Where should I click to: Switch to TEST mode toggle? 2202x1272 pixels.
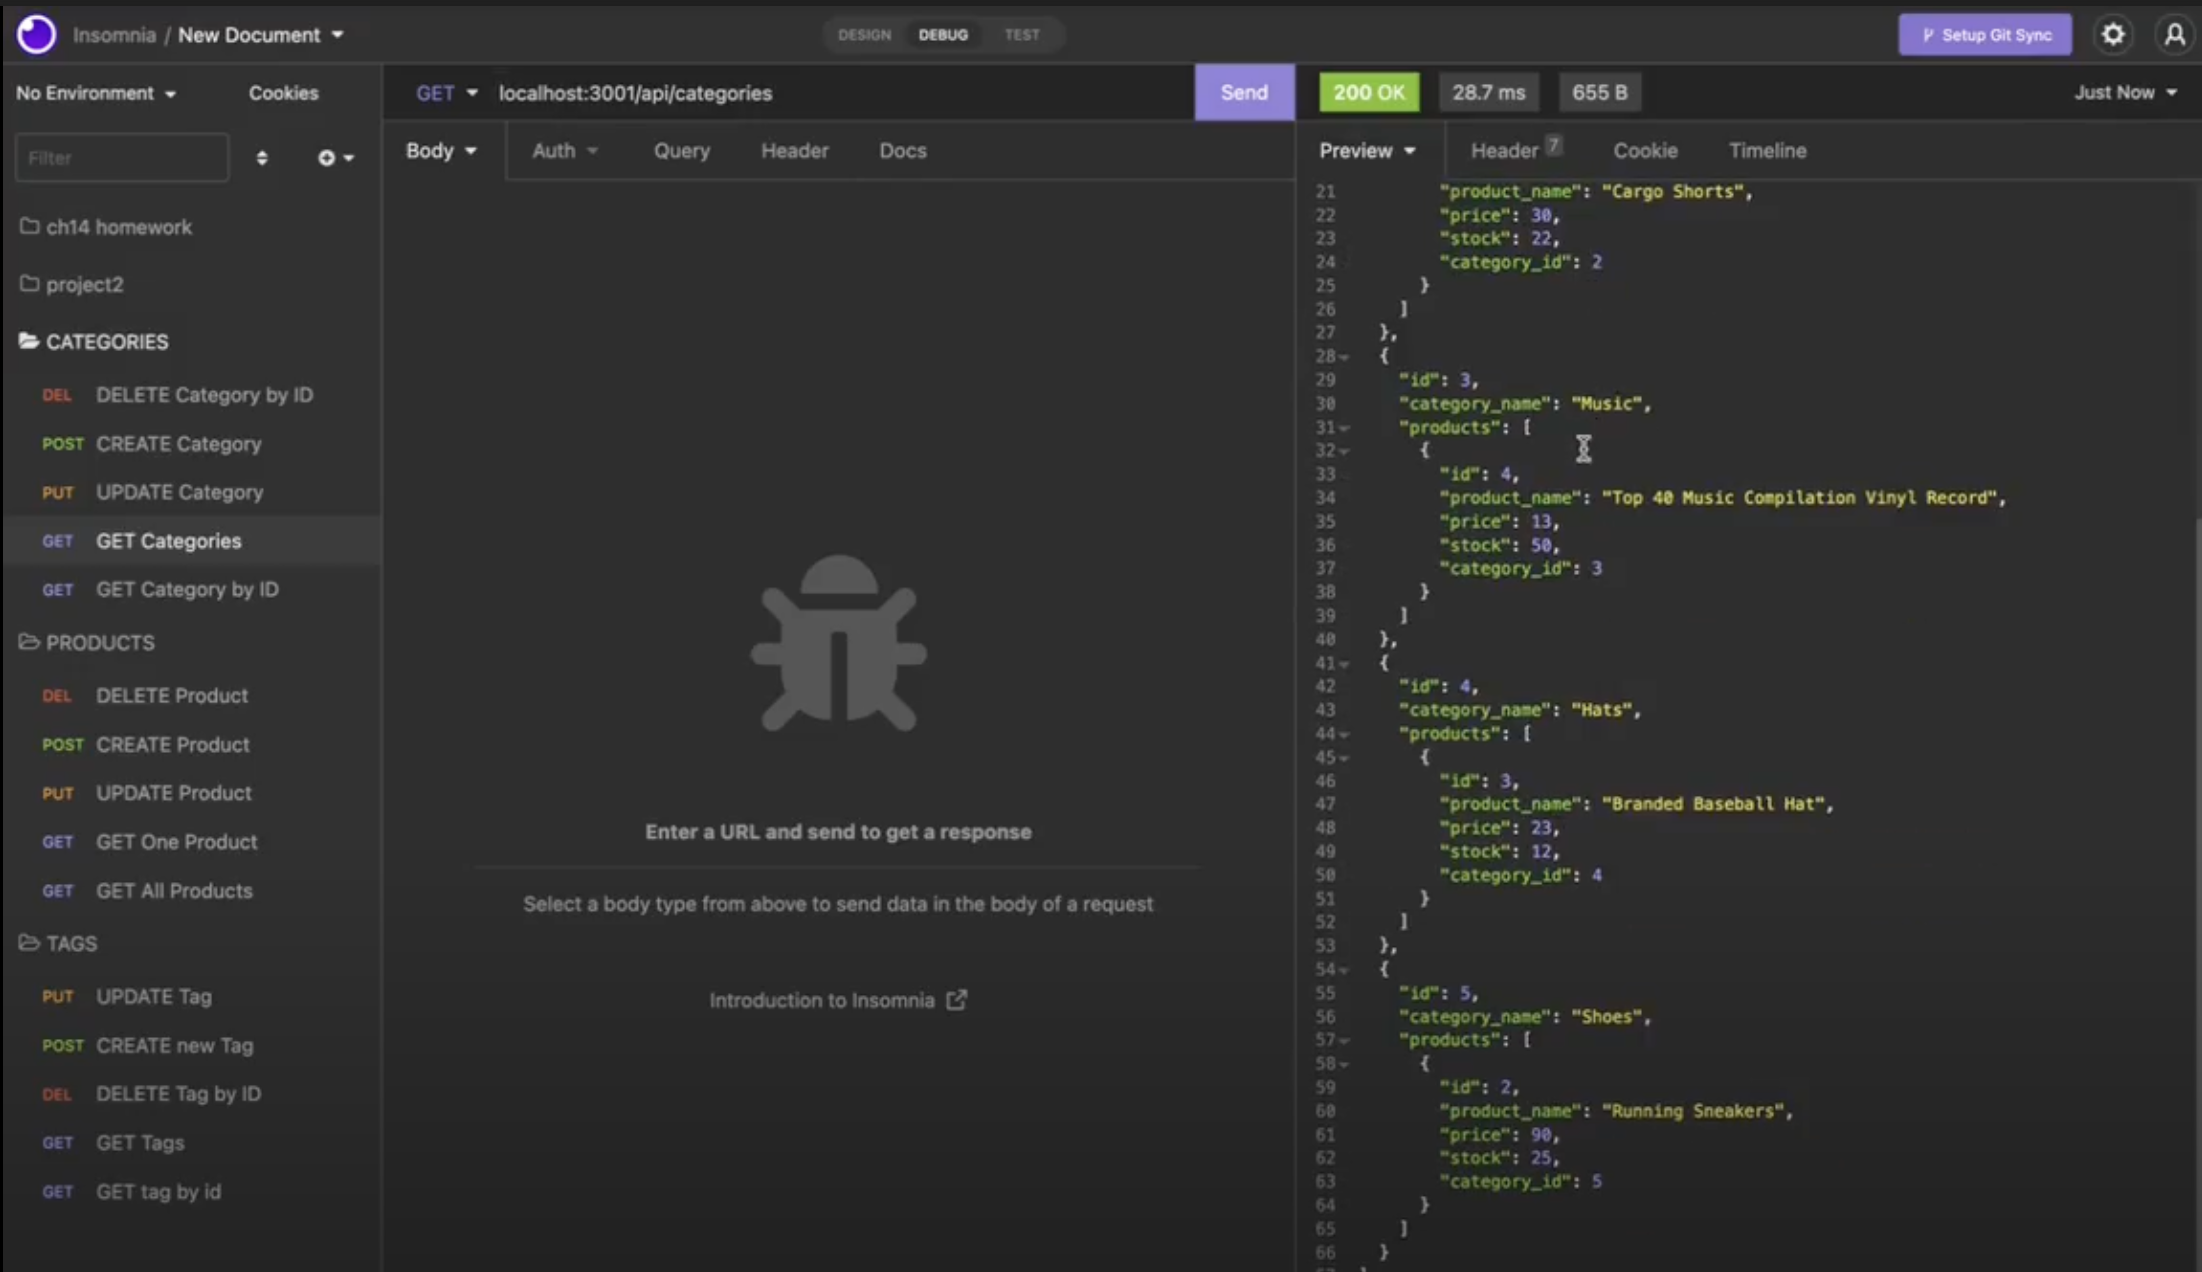pyautogui.click(x=1021, y=35)
